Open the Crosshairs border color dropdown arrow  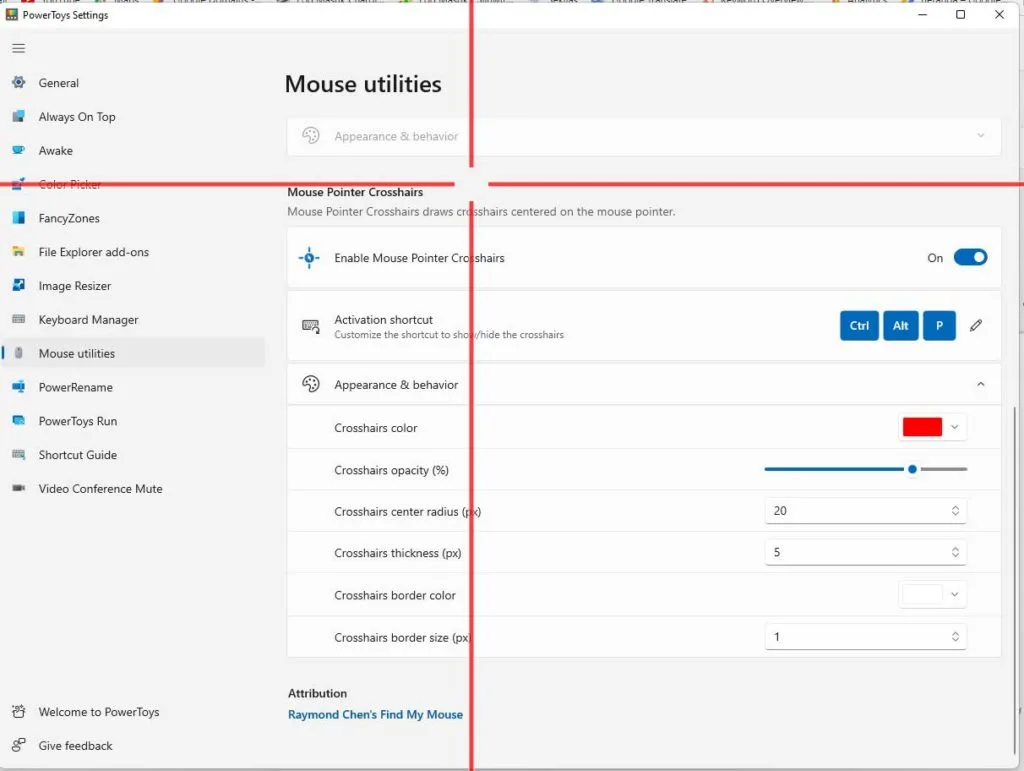point(955,595)
